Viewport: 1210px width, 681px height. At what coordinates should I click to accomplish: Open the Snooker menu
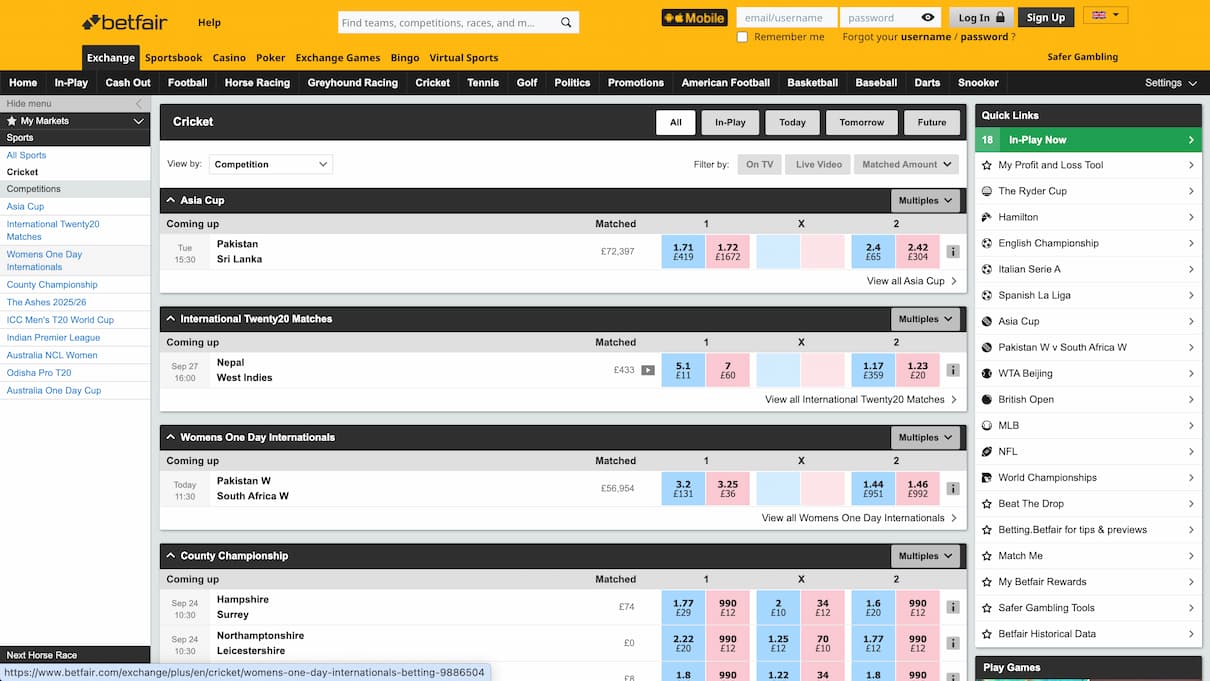978,83
